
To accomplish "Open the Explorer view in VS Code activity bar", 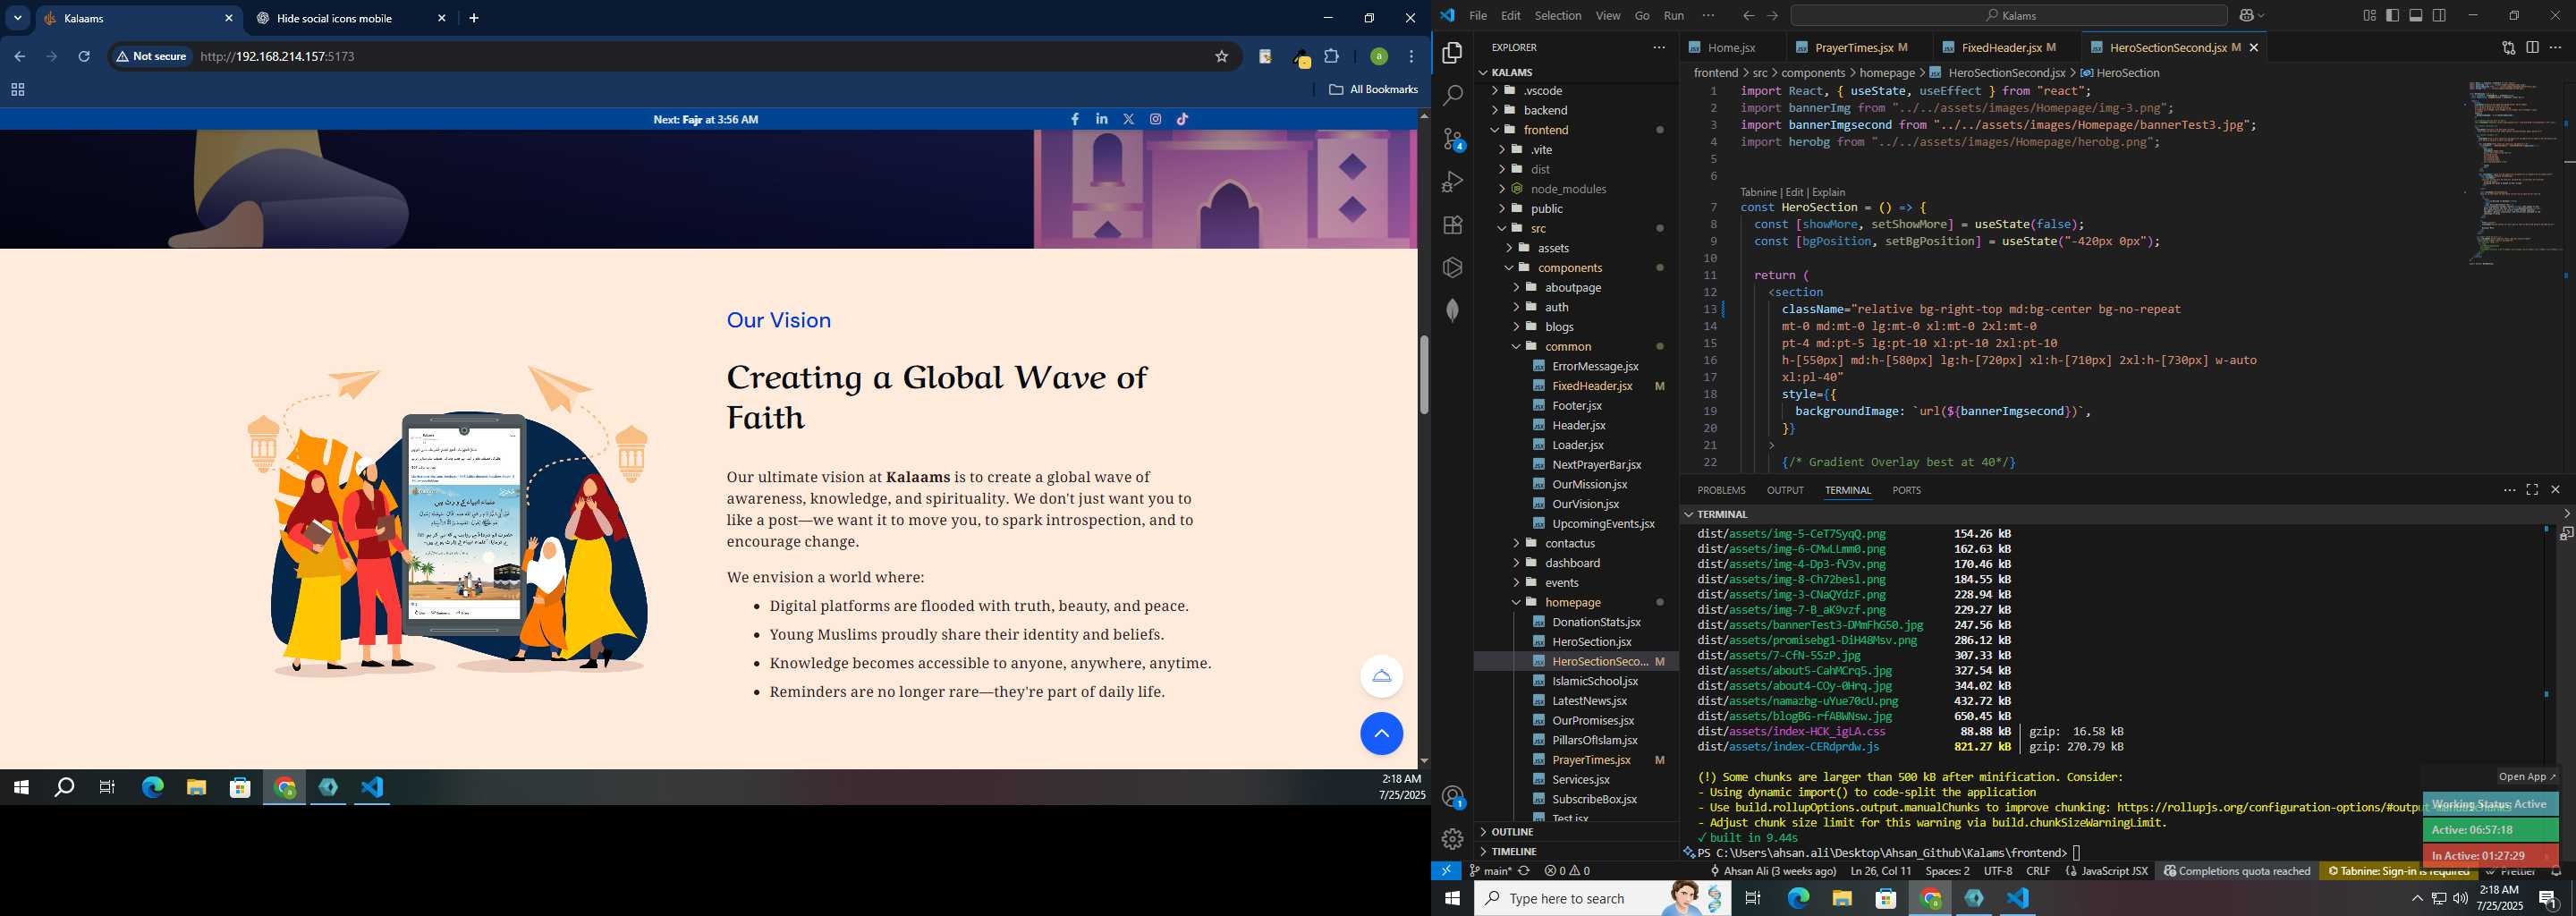I will pos(1452,53).
